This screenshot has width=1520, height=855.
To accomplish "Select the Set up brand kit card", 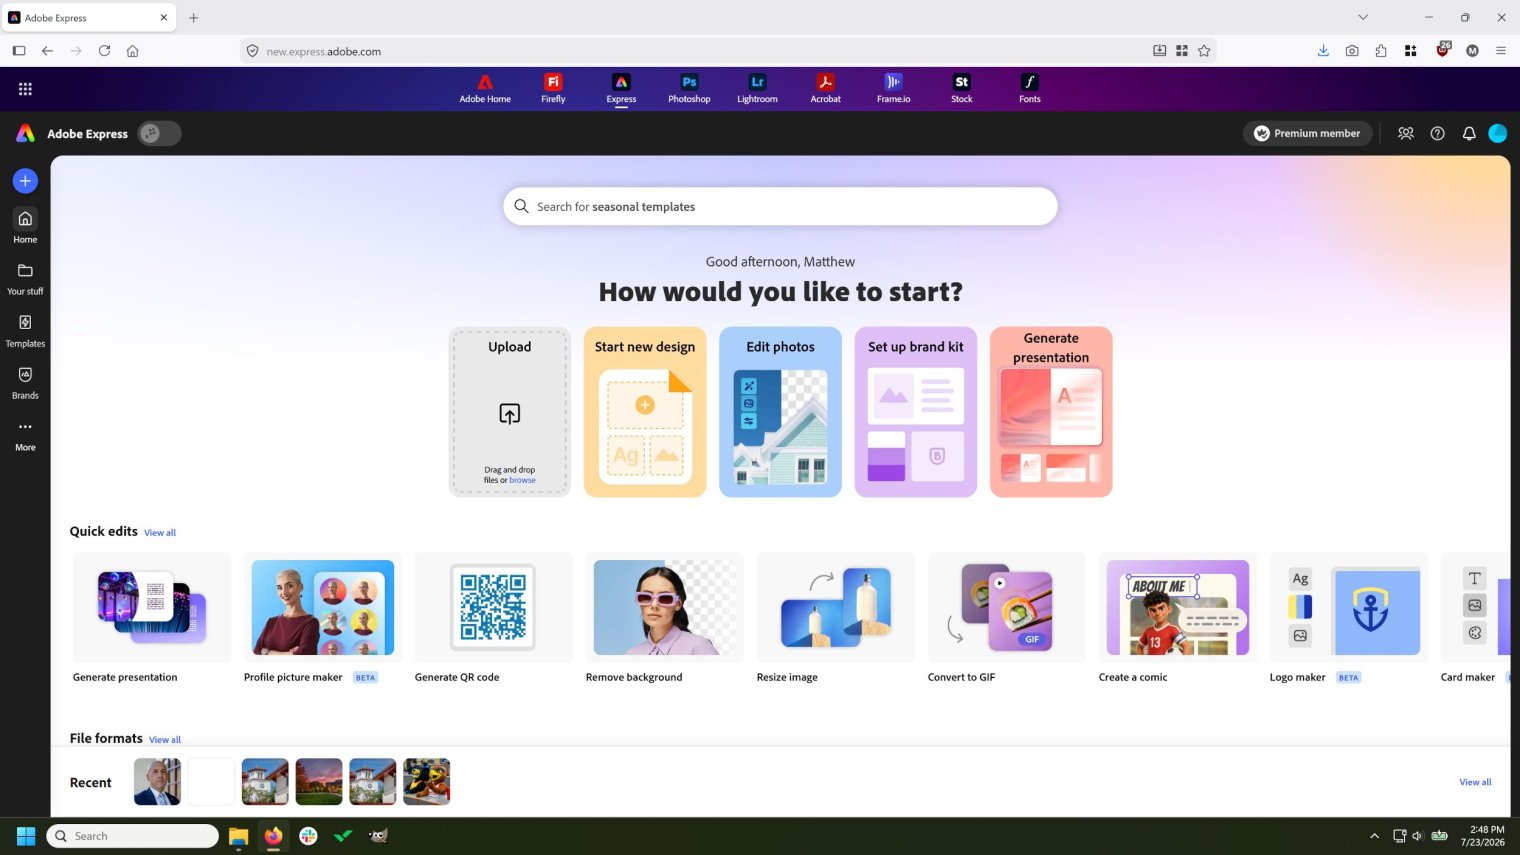I will 915,411.
